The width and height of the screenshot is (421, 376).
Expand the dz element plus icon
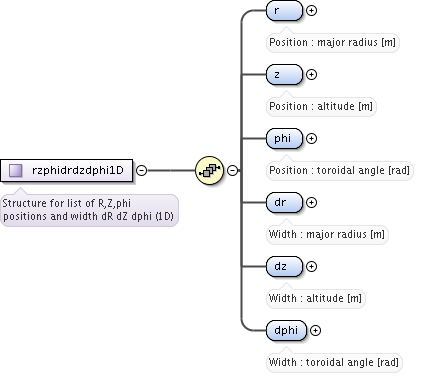click(x=311, y=266)
